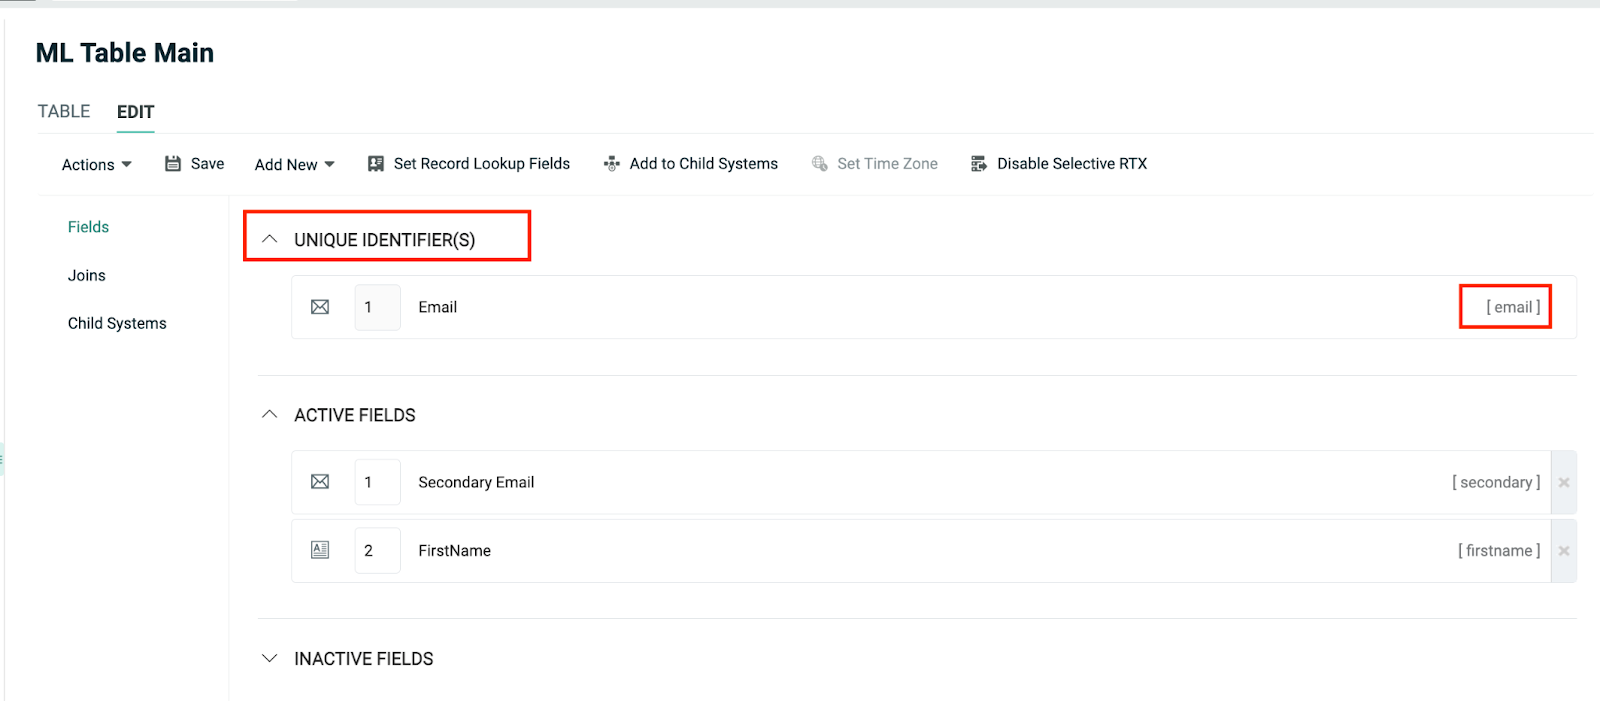The image size is (1600, 701).
Task: Open the Add New dropdown
Action: click(294, 165)
